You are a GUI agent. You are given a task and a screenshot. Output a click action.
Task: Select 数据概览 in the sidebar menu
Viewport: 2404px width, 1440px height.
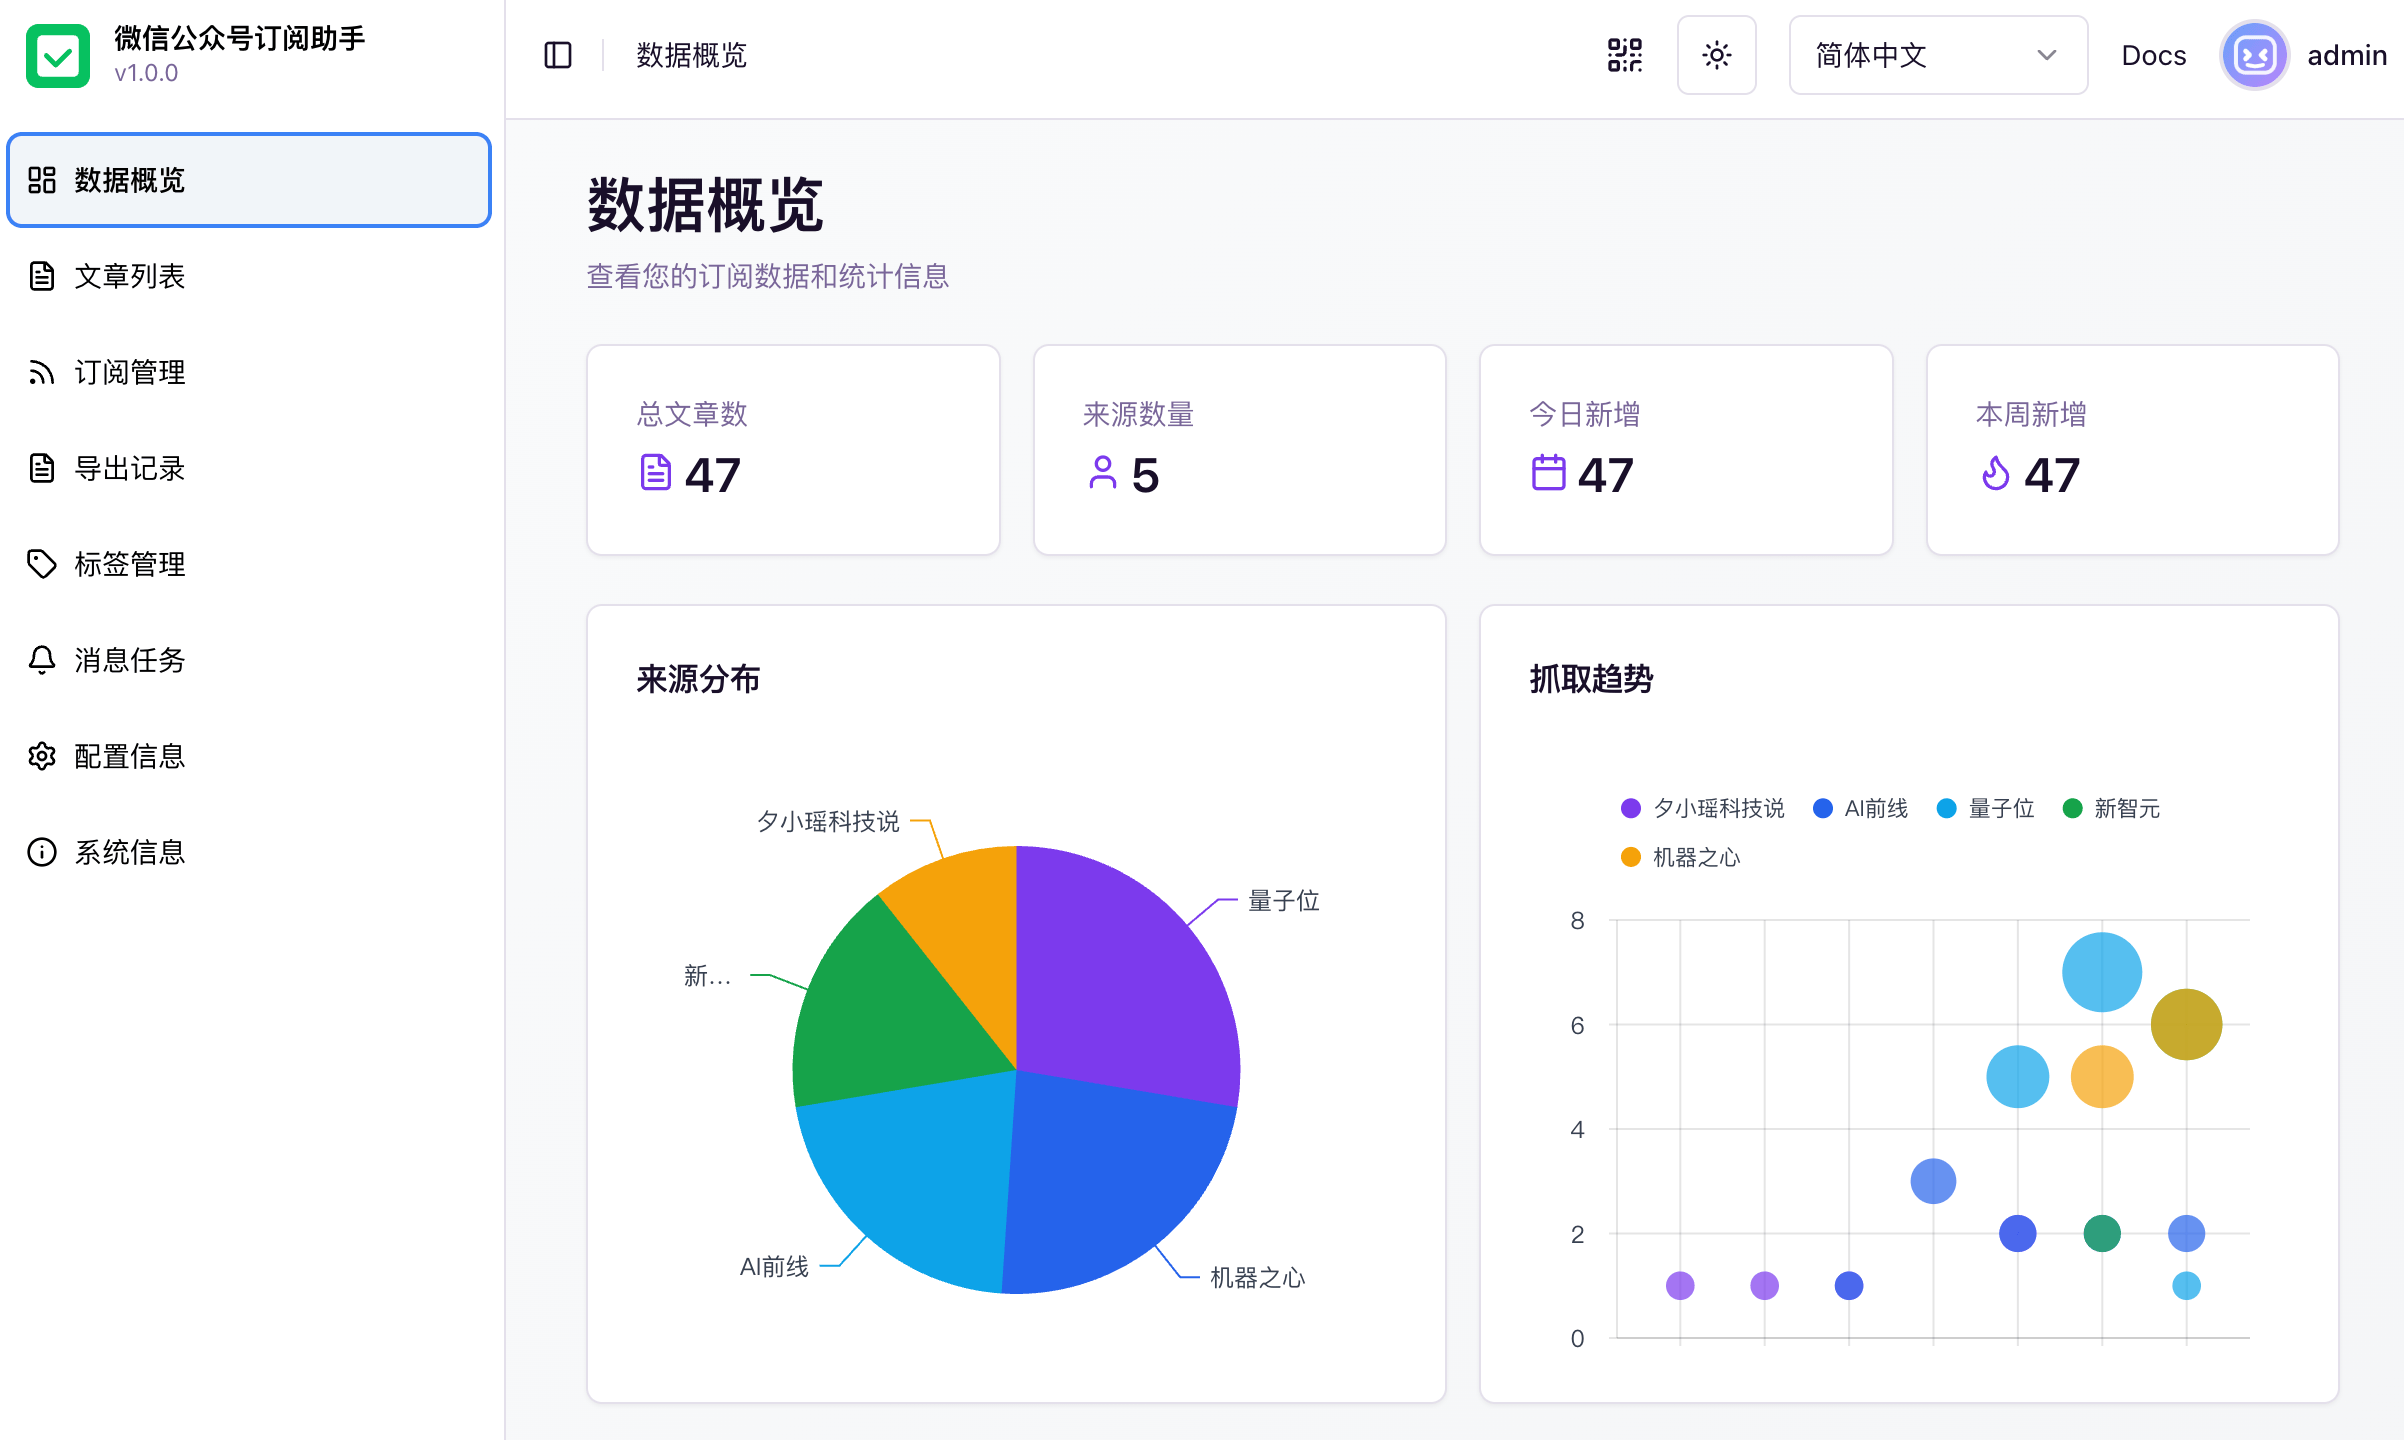128,181
